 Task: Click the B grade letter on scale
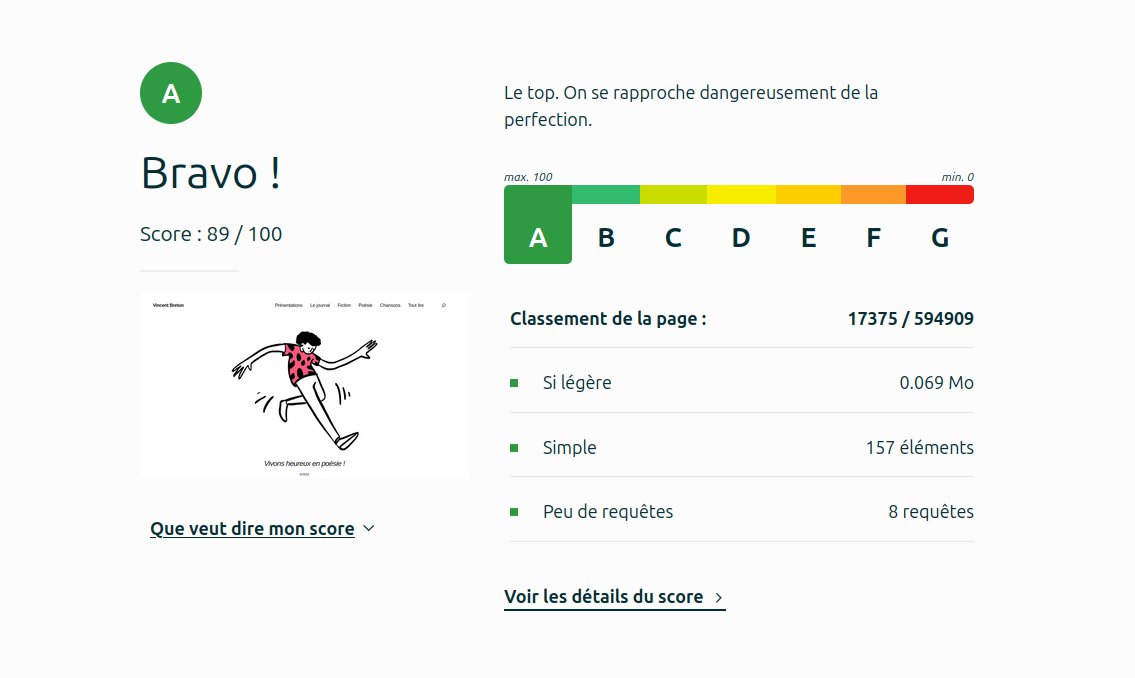606,238
